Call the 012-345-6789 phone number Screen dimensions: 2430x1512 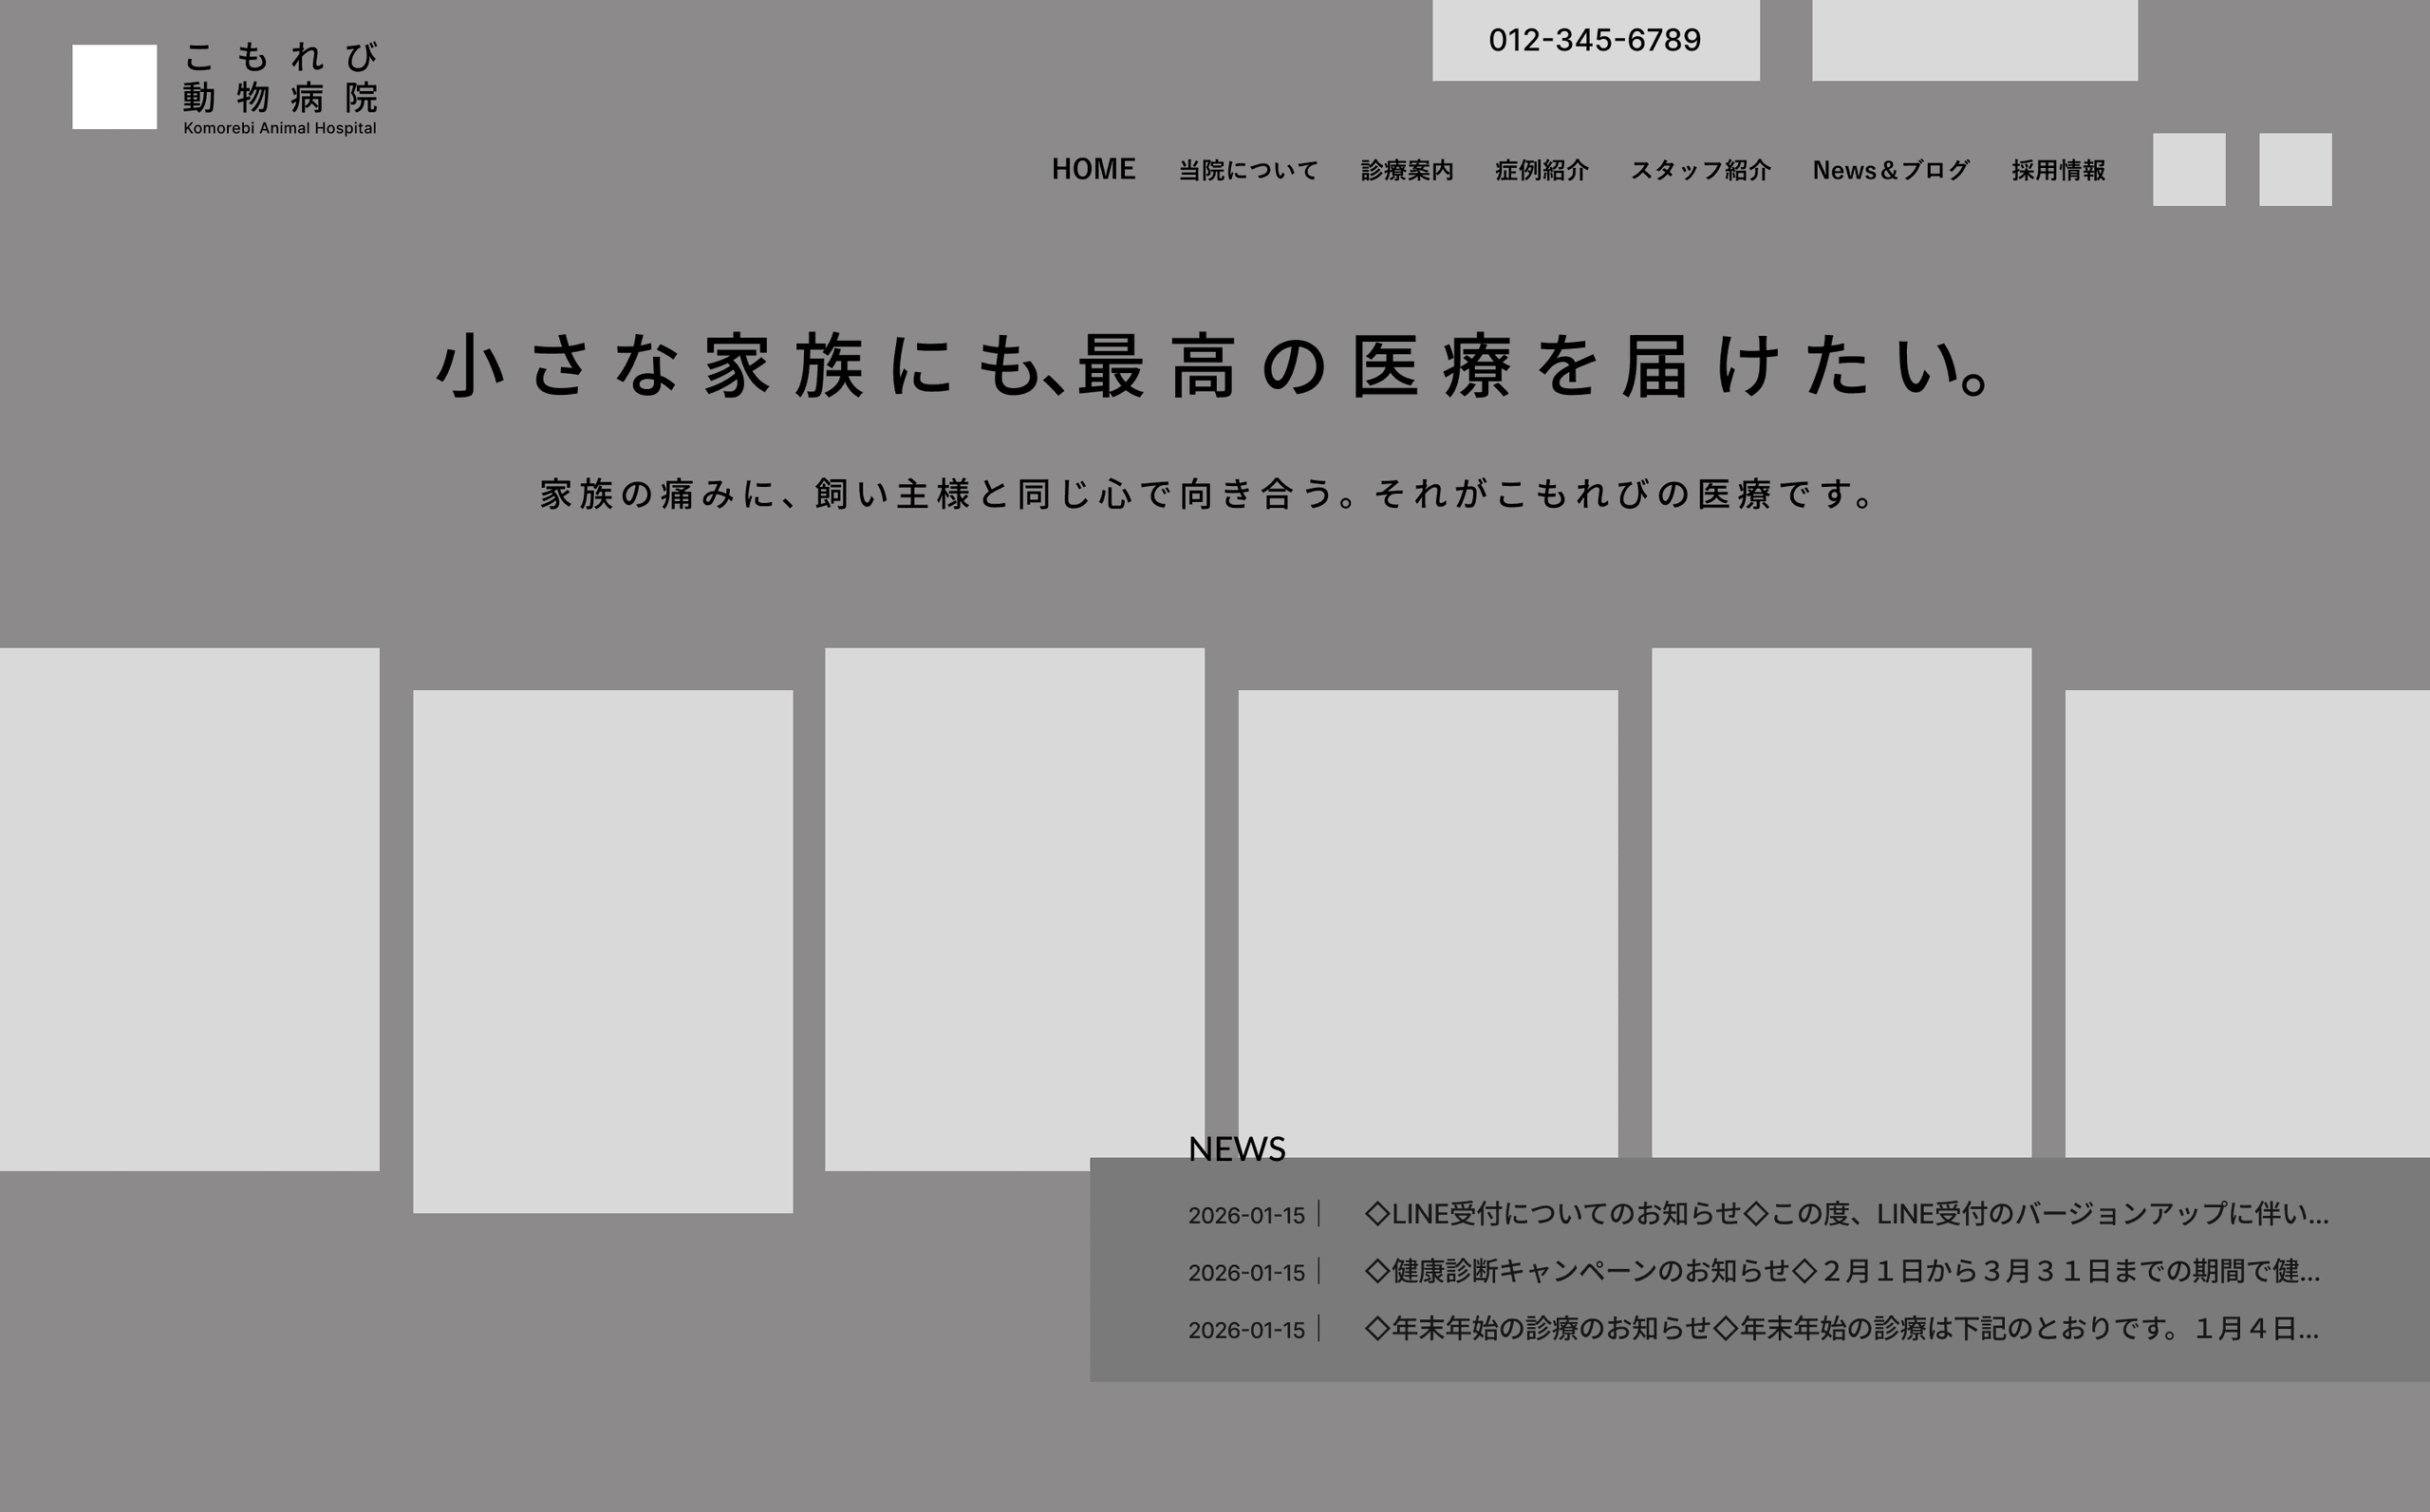pos(1595,40)
